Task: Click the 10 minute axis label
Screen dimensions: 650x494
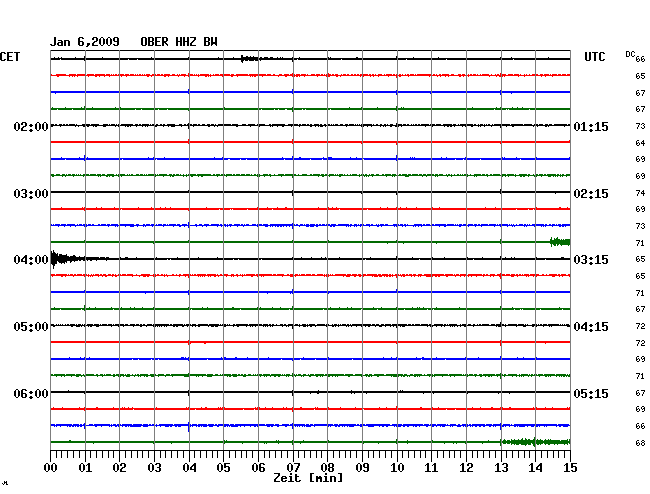Action: click(397, 467)
